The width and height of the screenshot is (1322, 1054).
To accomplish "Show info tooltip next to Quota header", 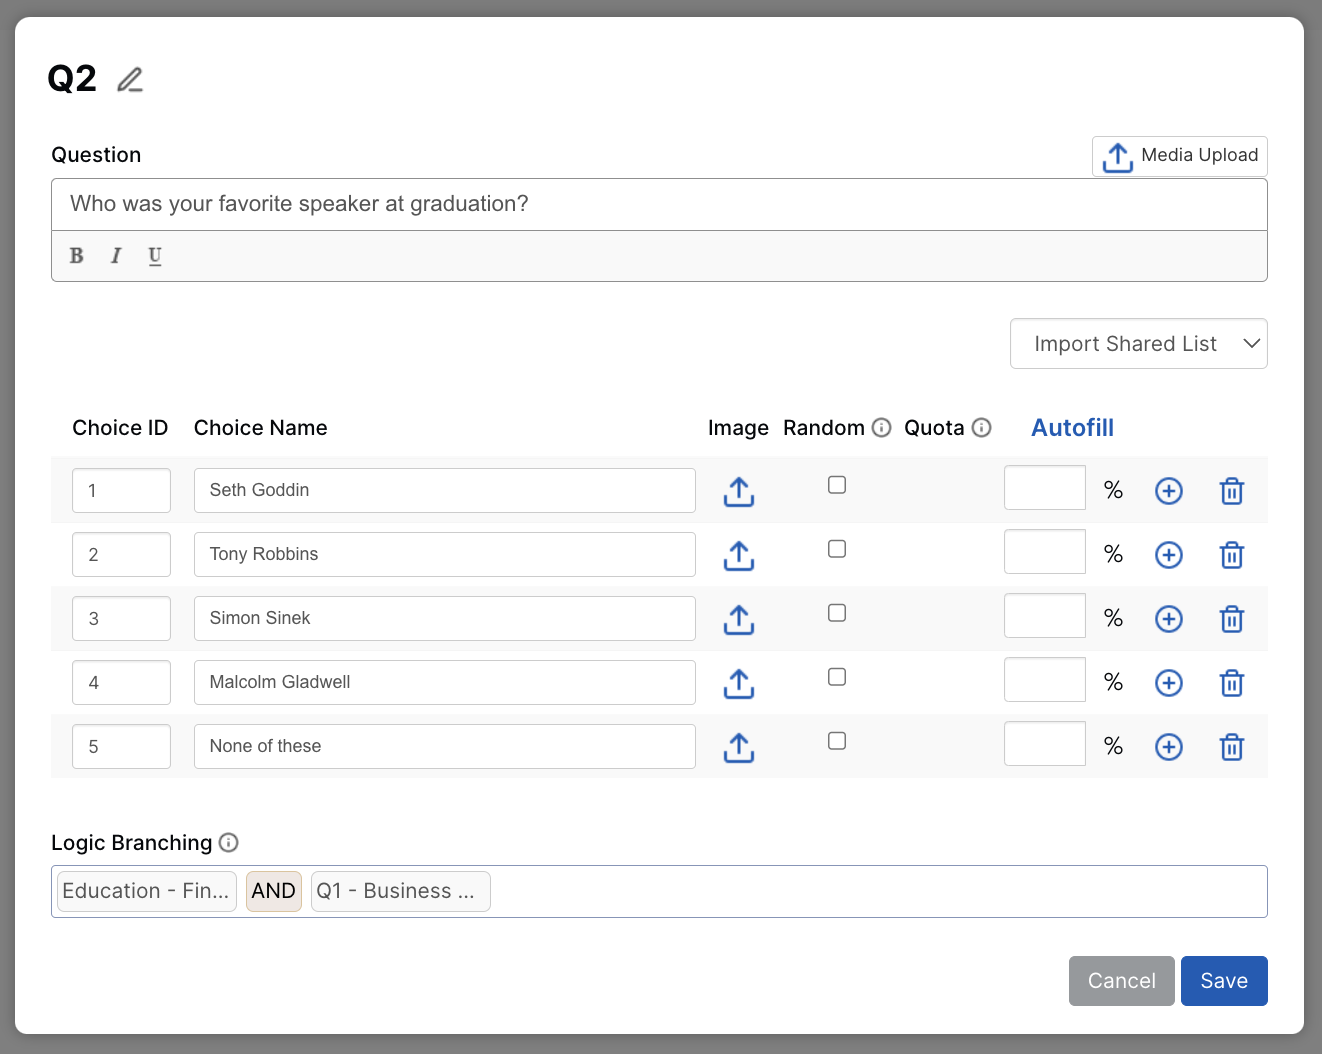I will coord(981,428).
